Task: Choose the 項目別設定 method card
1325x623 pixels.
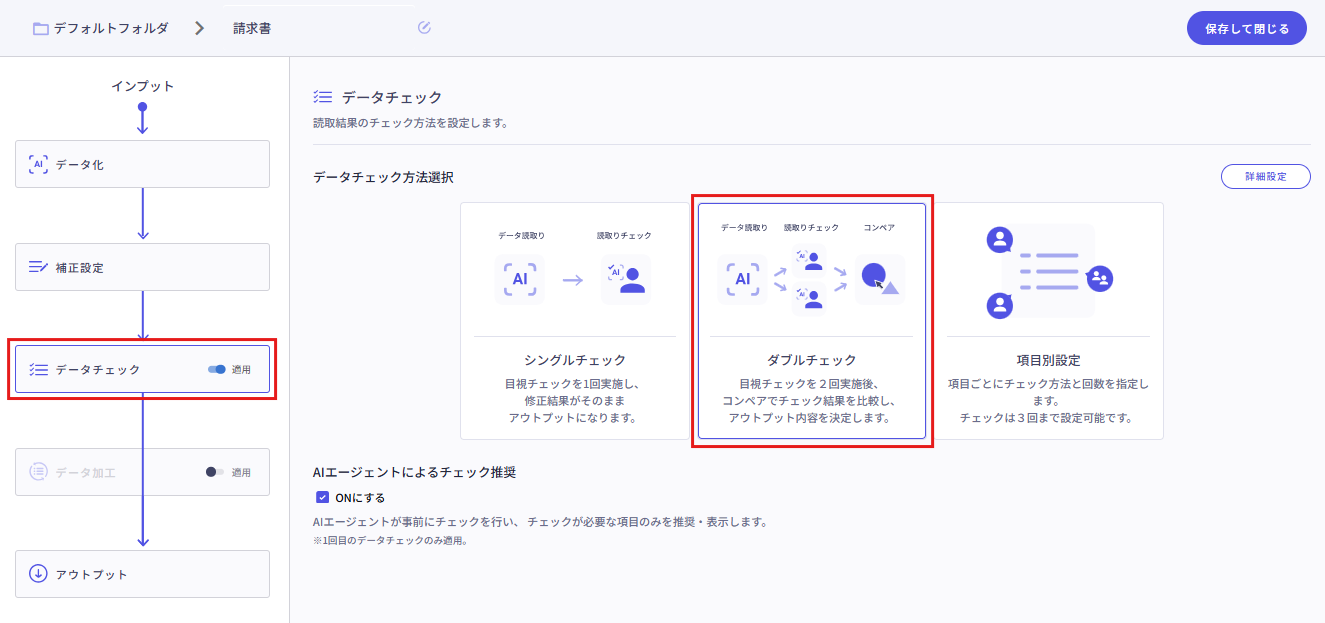Action: [x=1047, y=321]
